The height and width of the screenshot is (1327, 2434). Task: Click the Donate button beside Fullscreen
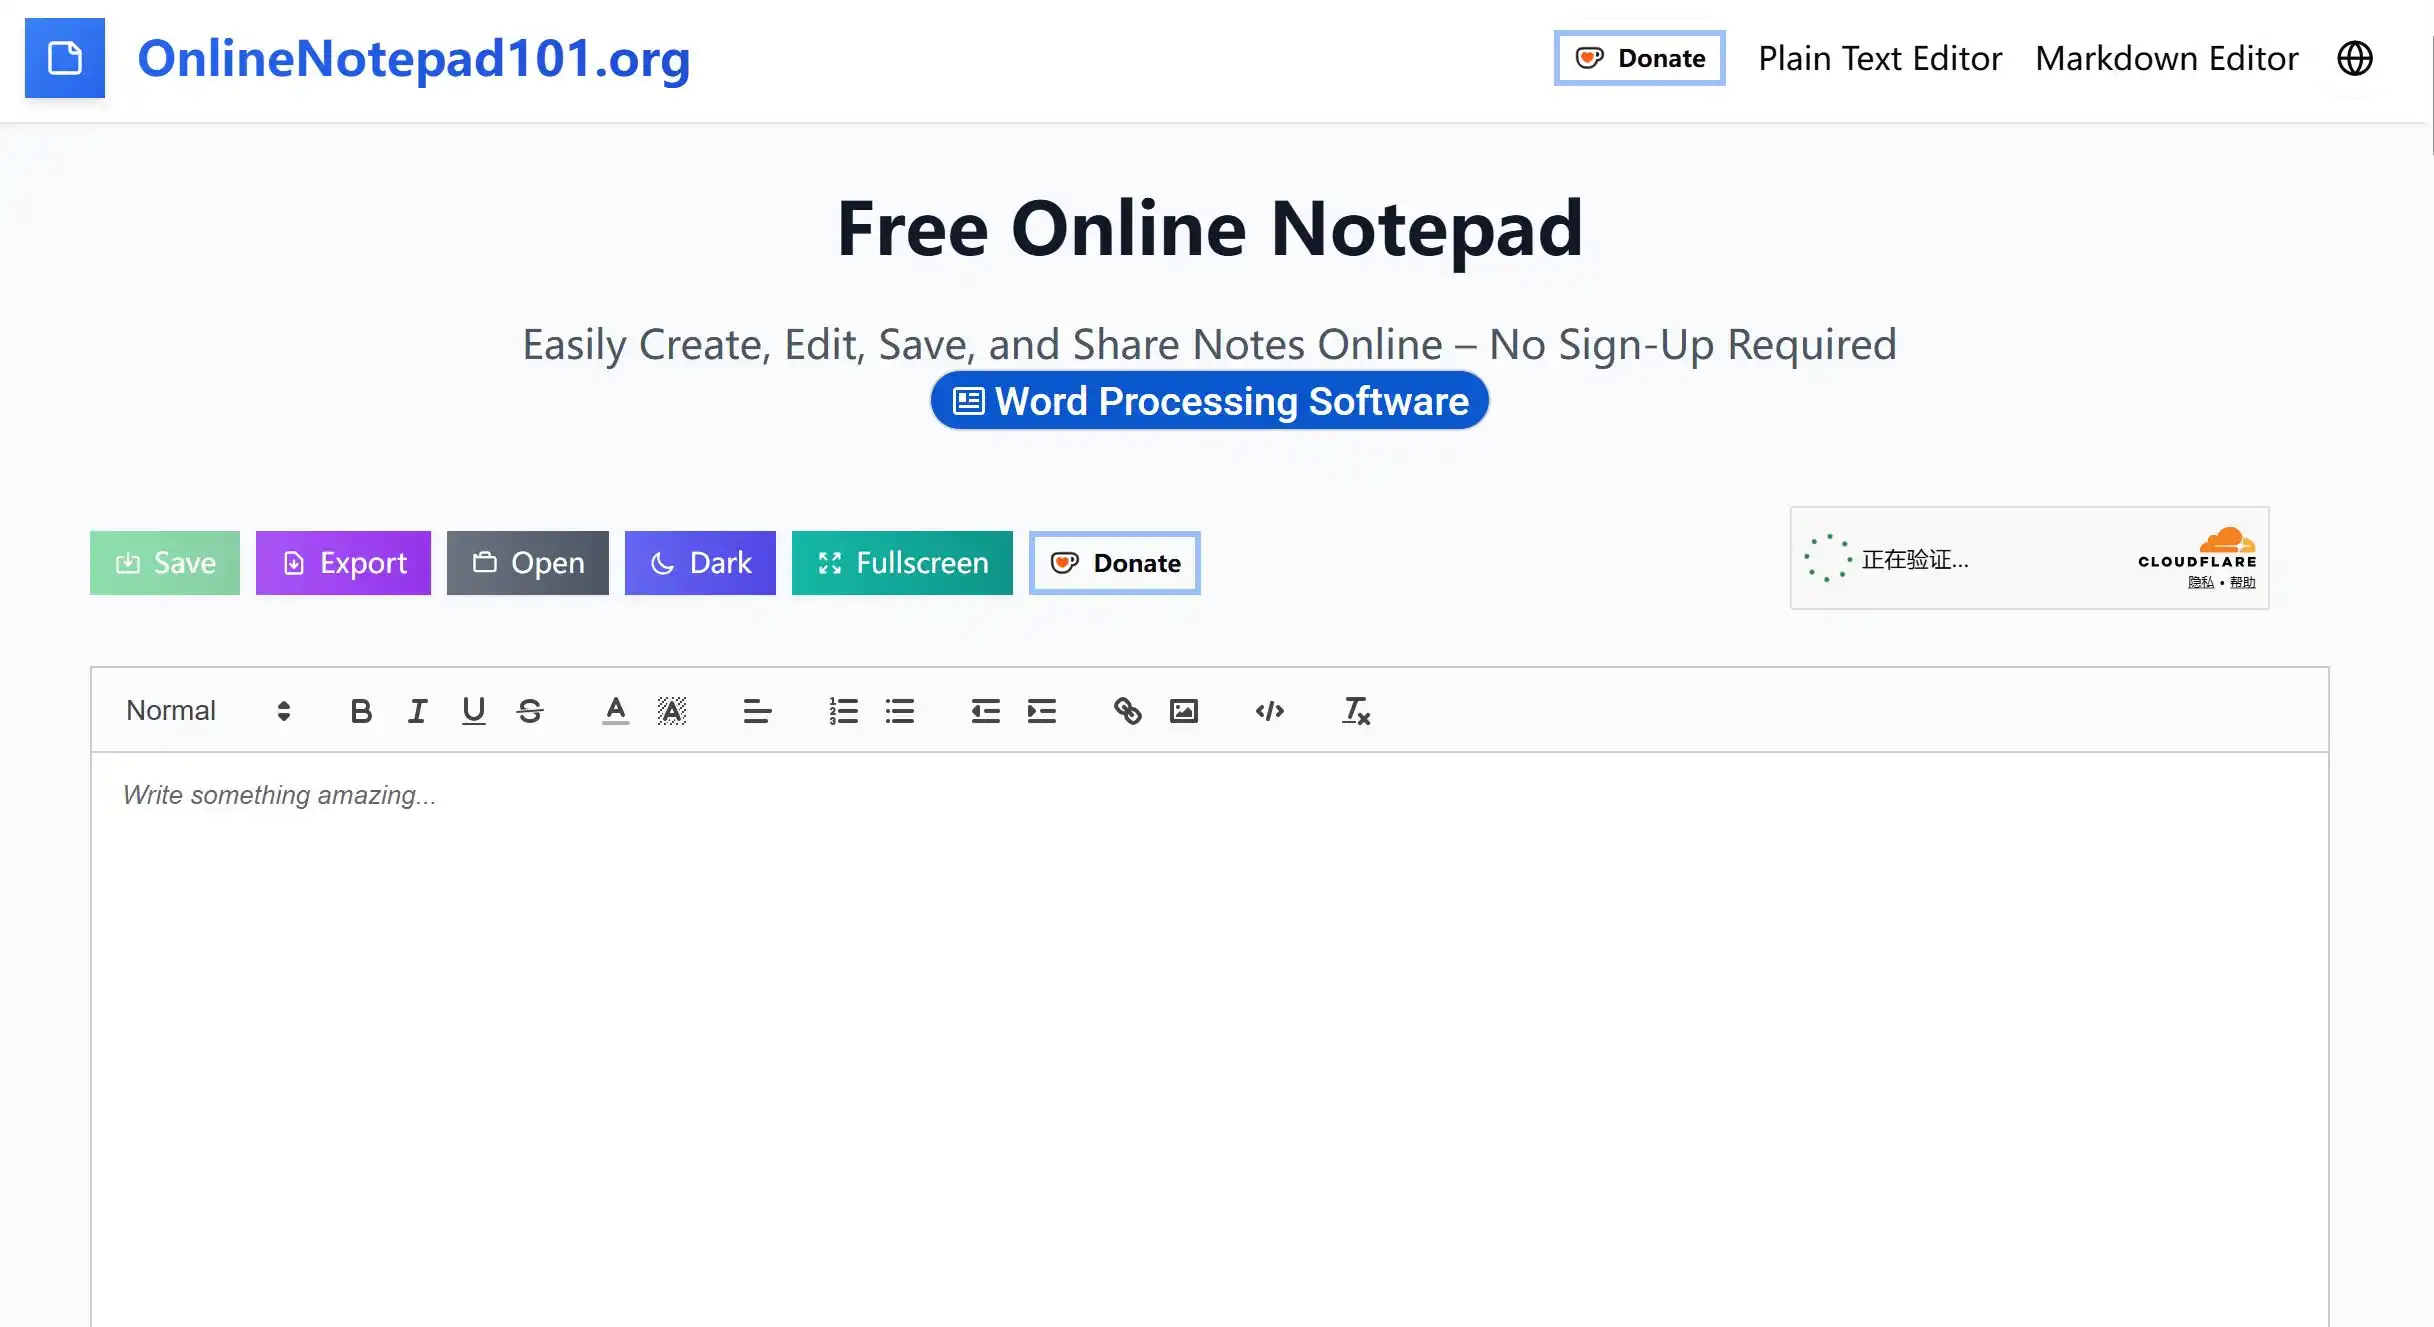(x=1115, y=563)
